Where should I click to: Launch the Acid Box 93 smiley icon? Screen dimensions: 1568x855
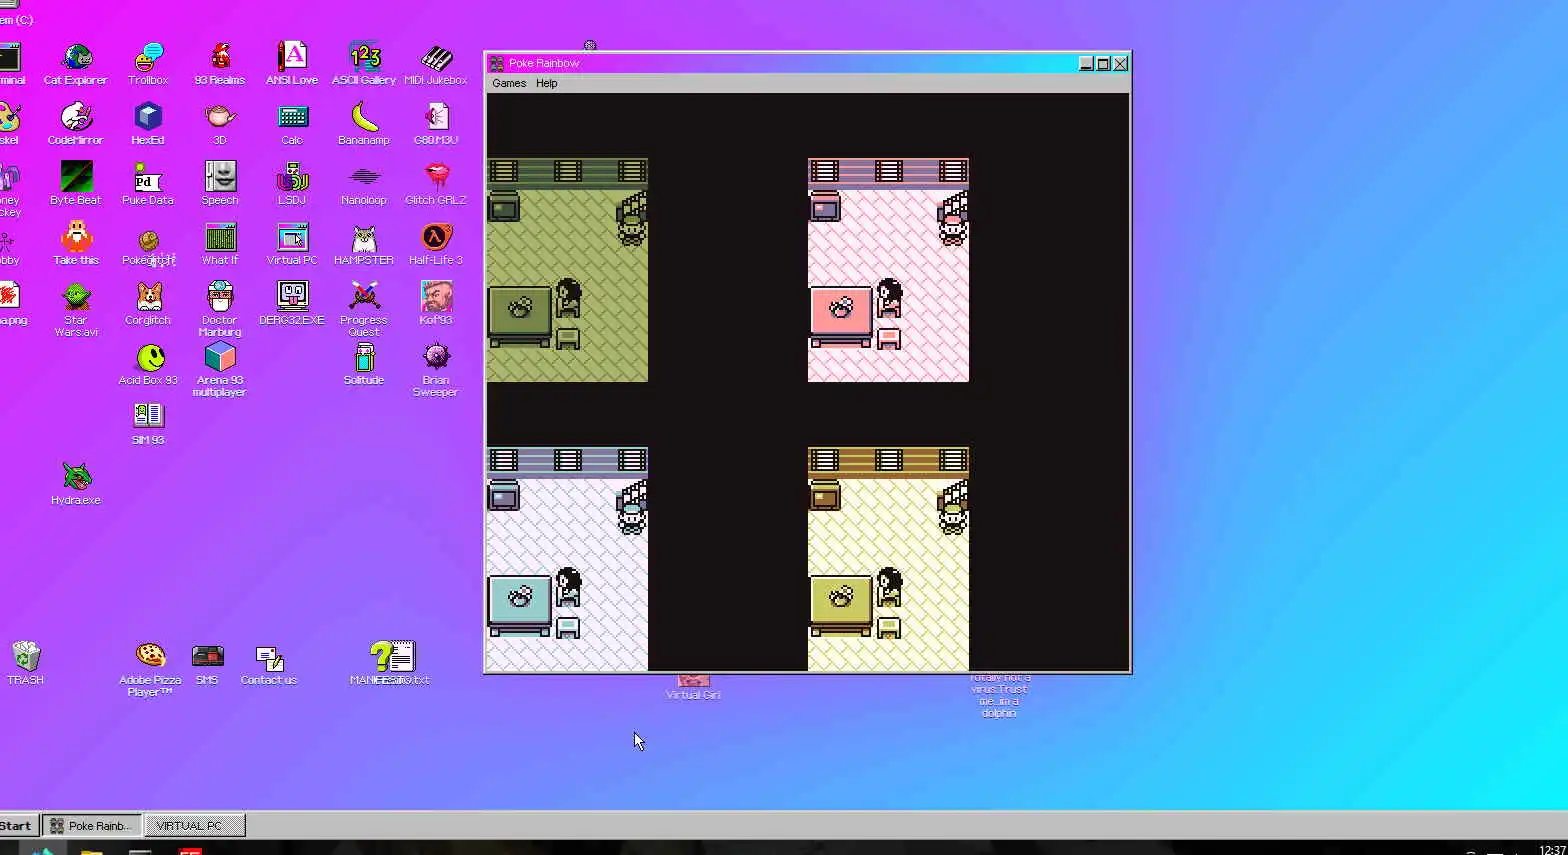tap(148, 364)
